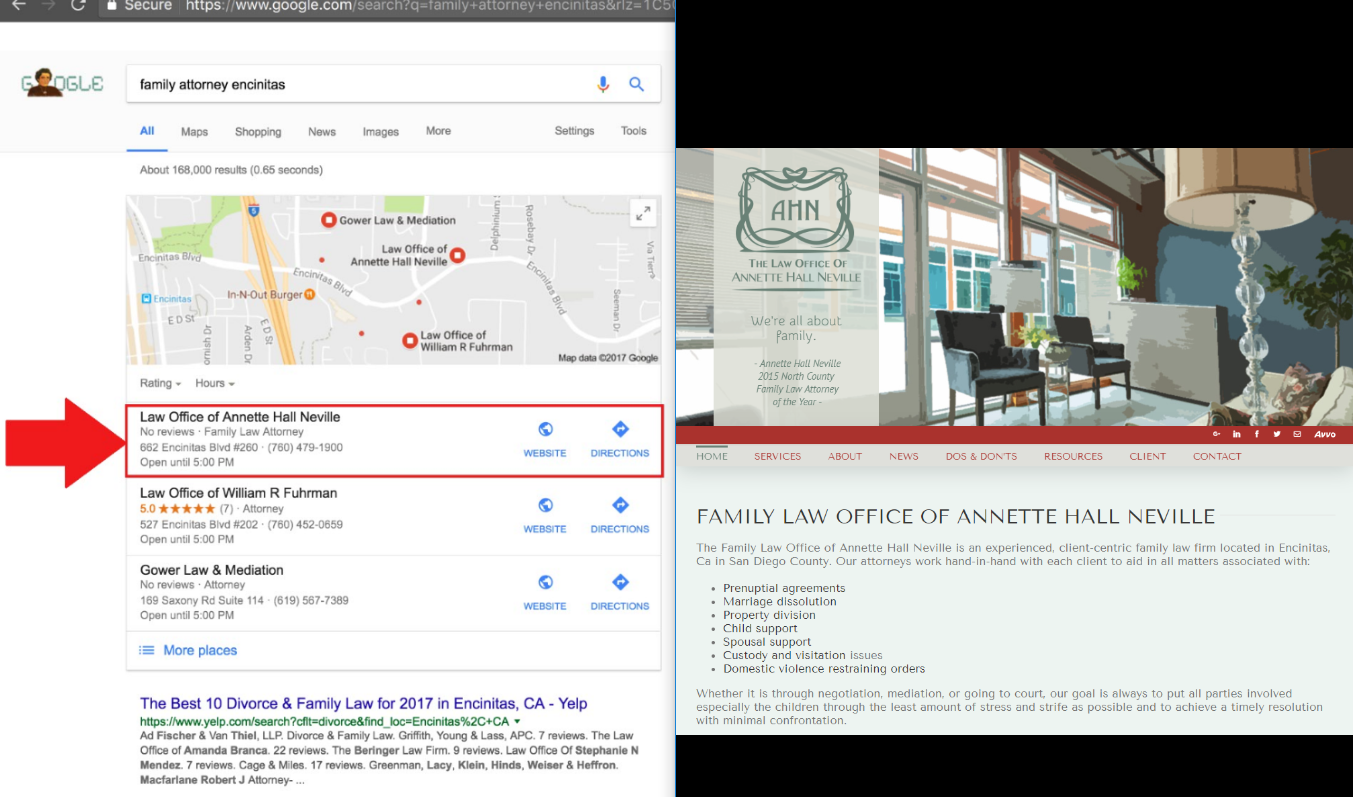Expand the map with the fullscreen icon
Viewport: 1353px width, 797px height.
click(x=643, y=212)
